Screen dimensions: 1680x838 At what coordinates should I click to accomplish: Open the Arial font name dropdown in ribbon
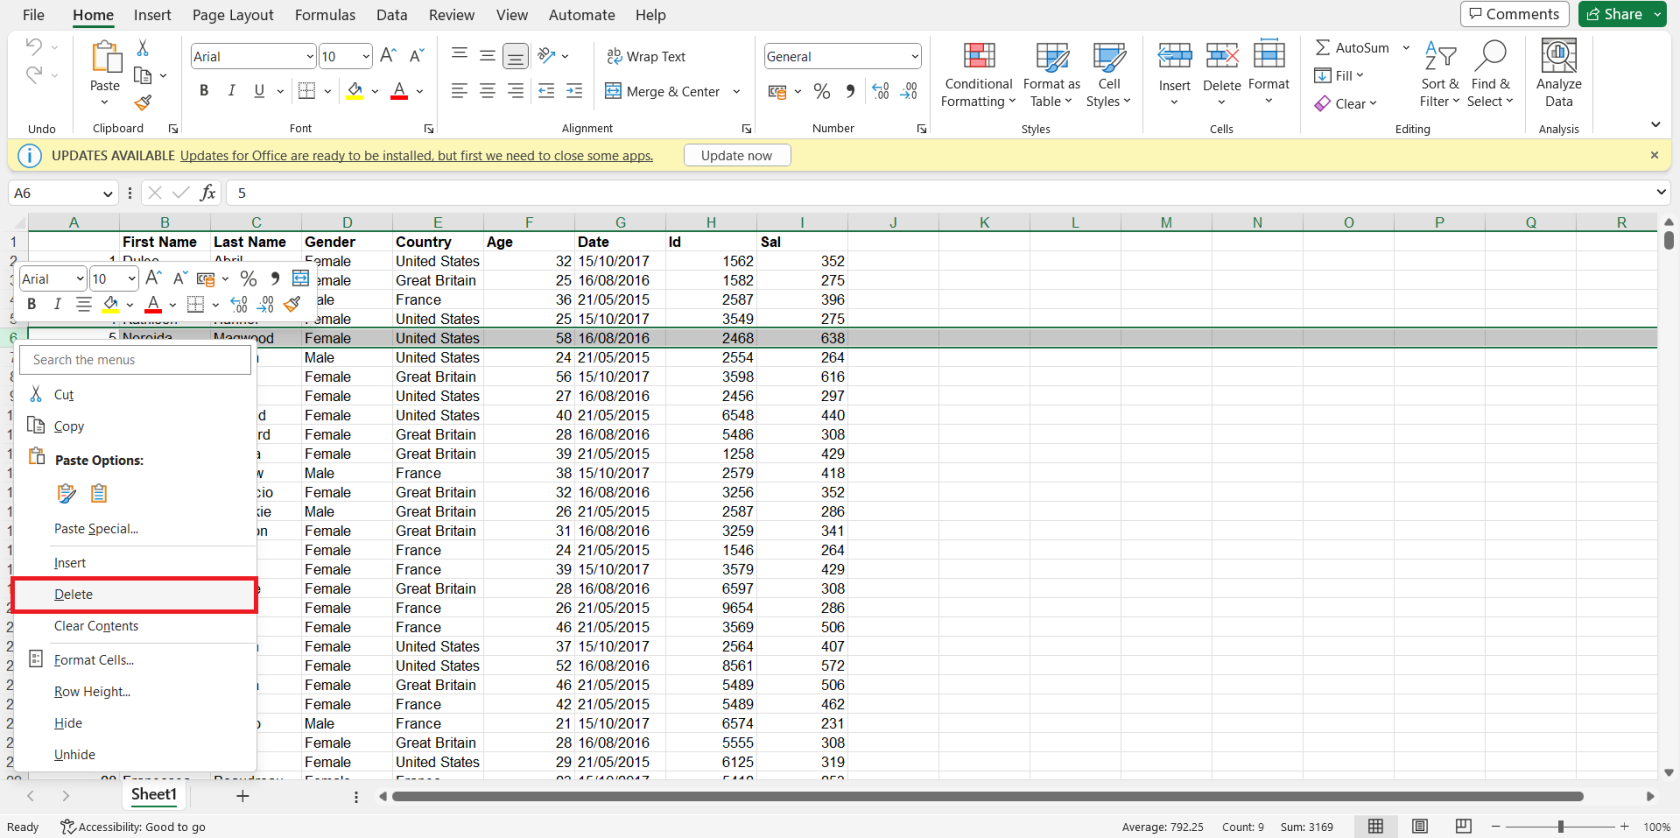(x=309, y=57)
